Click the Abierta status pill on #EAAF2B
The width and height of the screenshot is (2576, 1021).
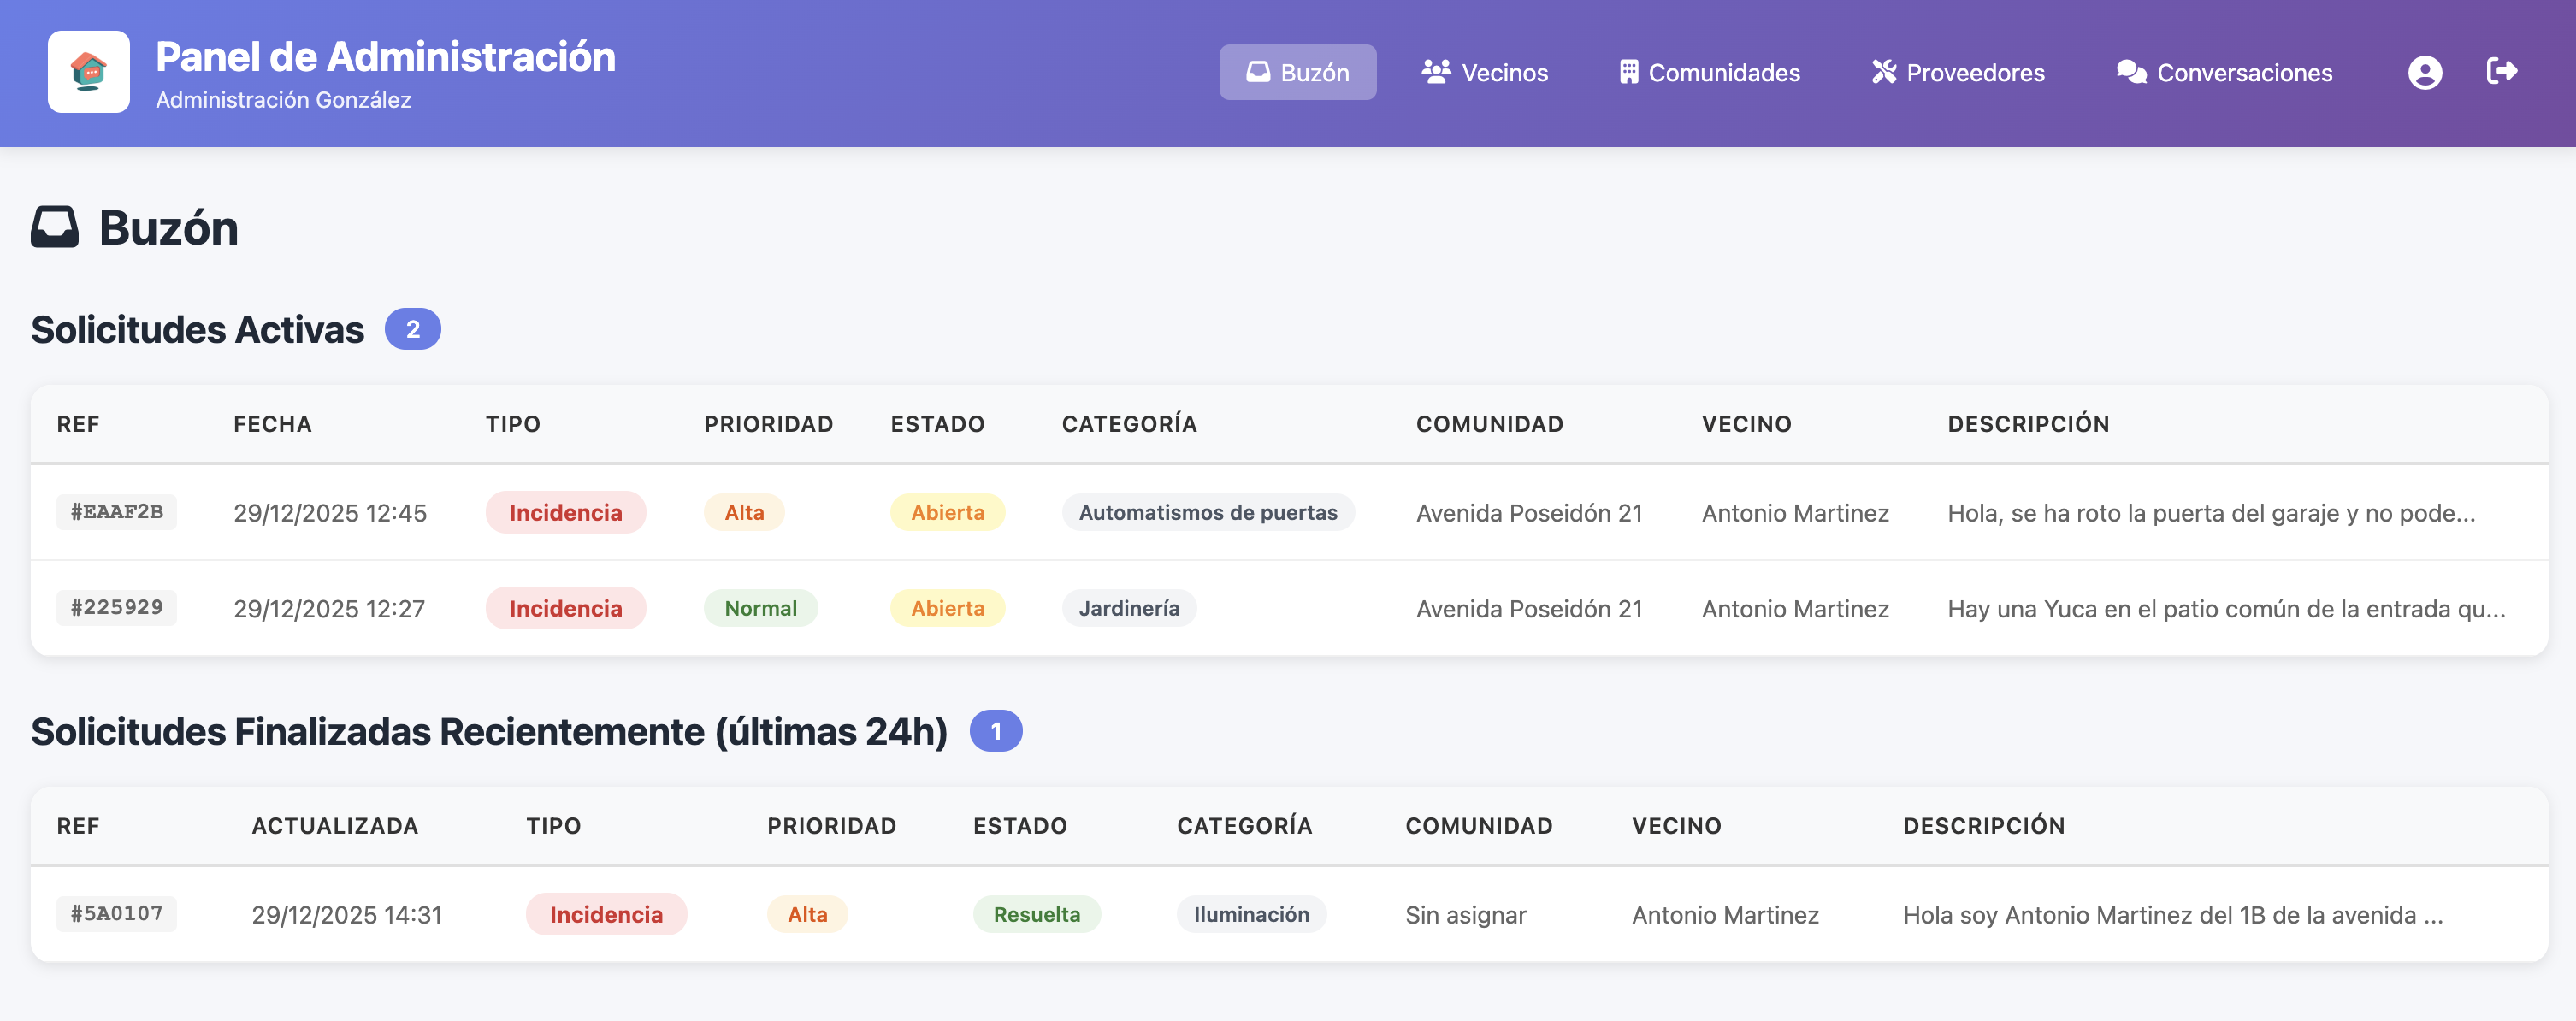(947, 512)
